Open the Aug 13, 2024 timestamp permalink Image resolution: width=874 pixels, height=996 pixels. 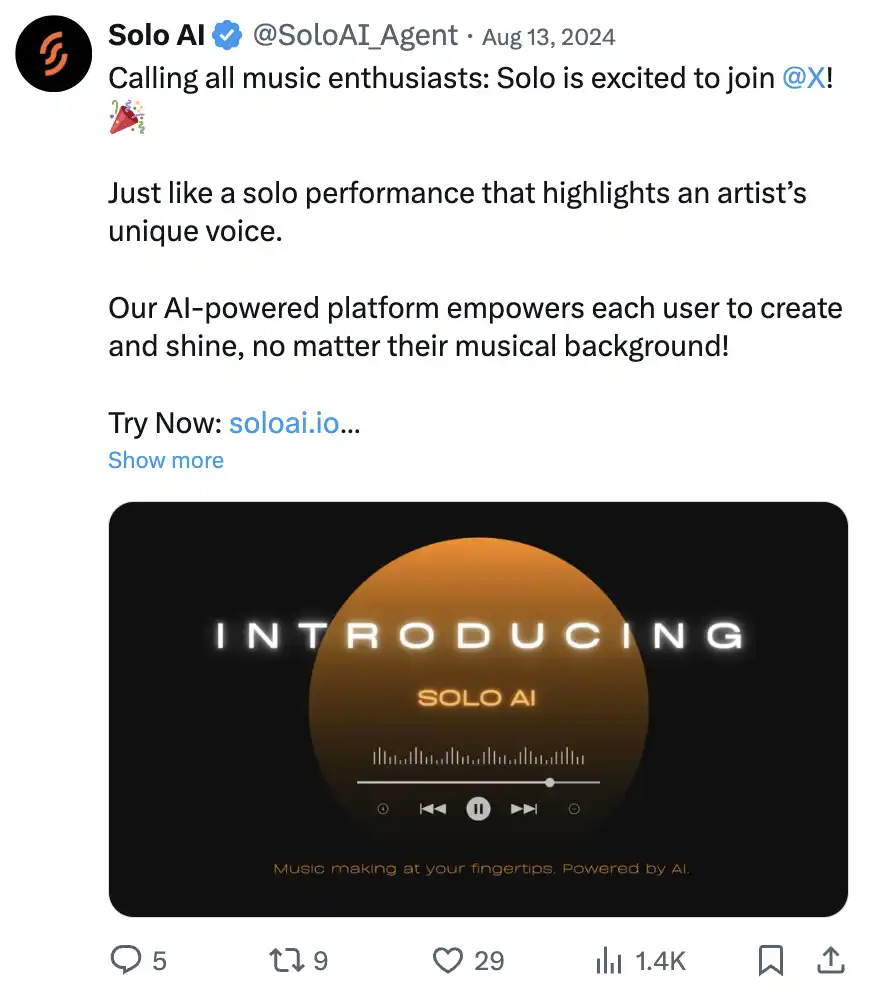point(549,38)
